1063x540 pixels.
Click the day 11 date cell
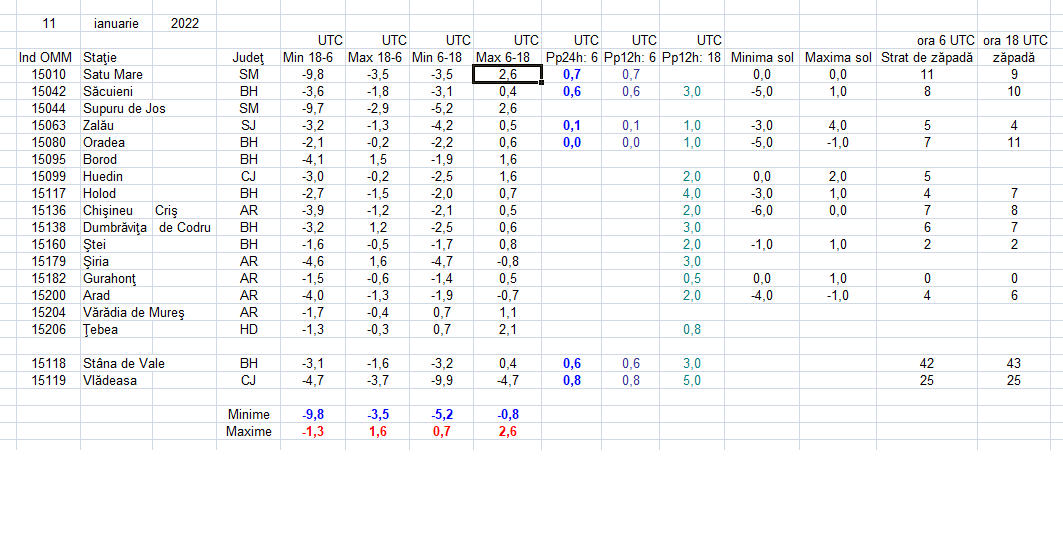tap(48, 24)
